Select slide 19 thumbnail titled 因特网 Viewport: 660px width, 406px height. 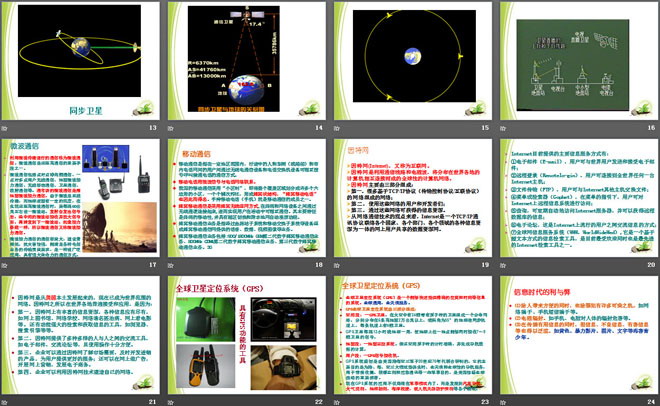(412, 198)
